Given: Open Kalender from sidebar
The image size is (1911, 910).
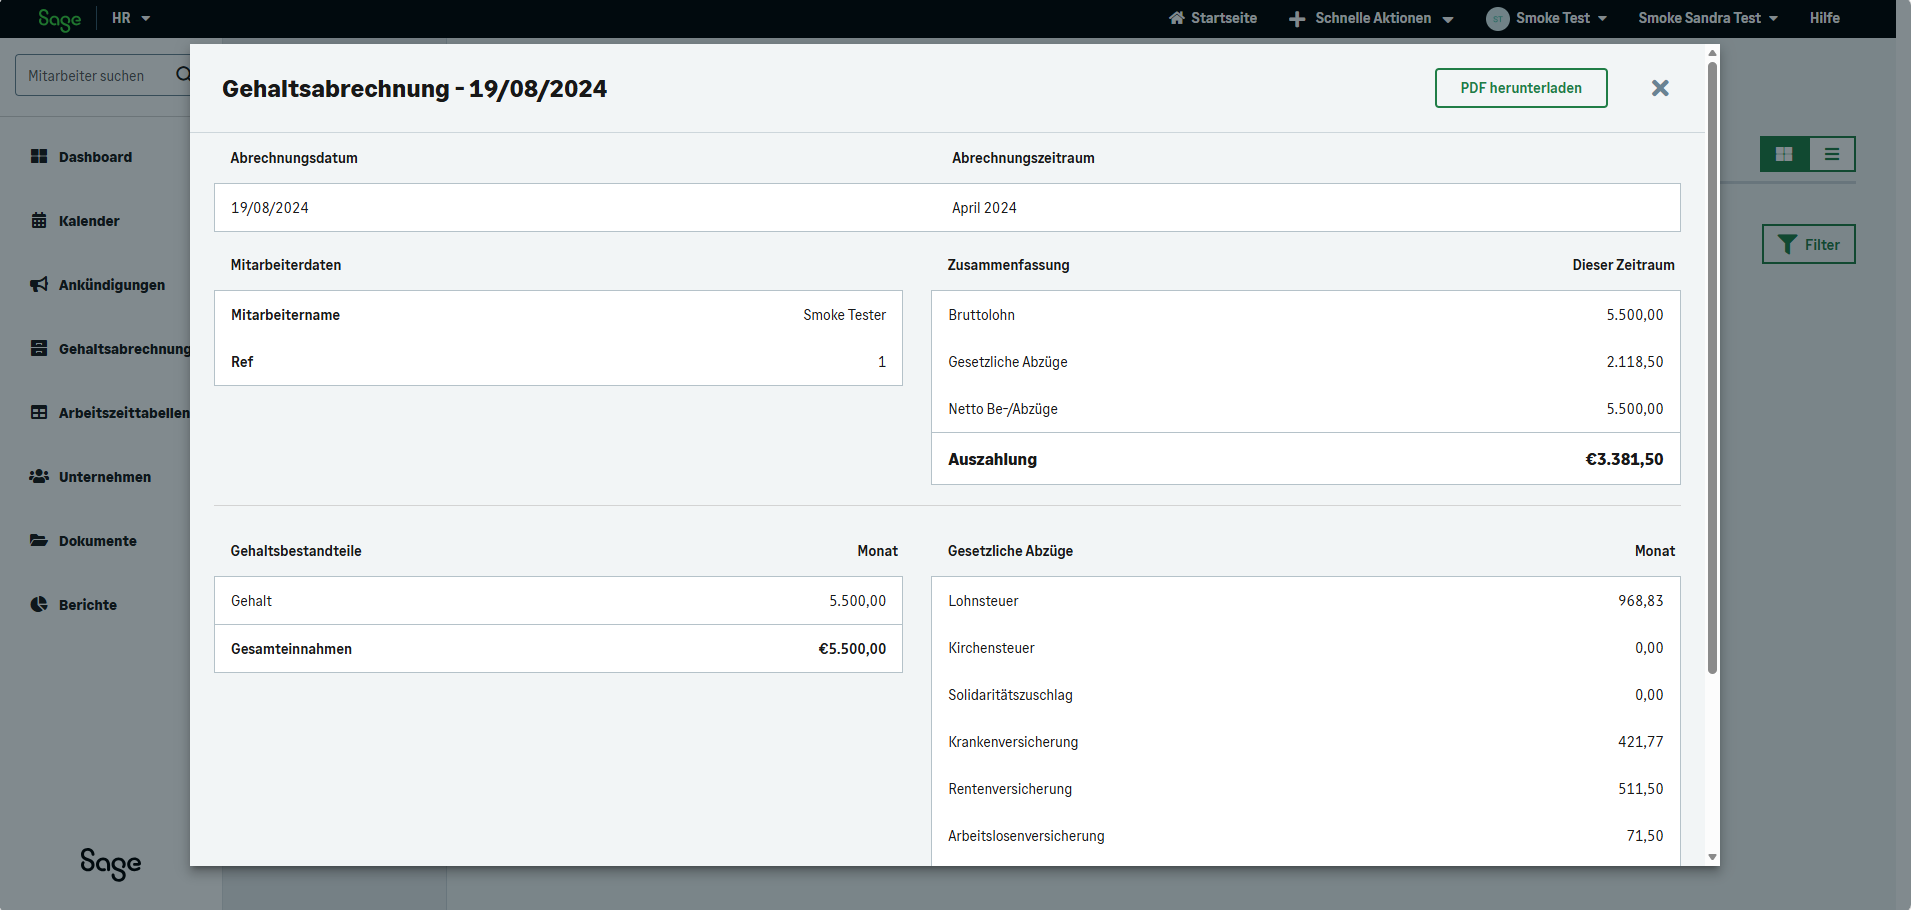Looking at the screenshot, I should tap(89, 221).
